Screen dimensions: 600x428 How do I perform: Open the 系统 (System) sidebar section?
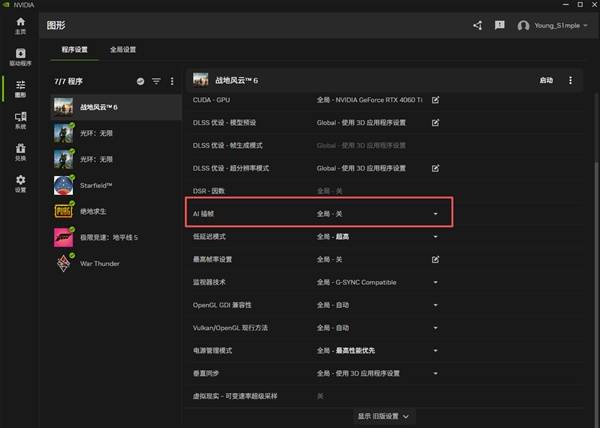click(20, 121)
